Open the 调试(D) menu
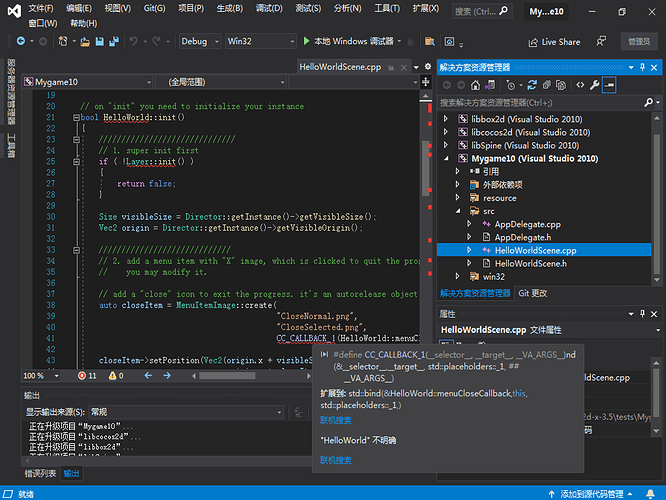This screenshot has height=500, width=666. coord(269,8)
